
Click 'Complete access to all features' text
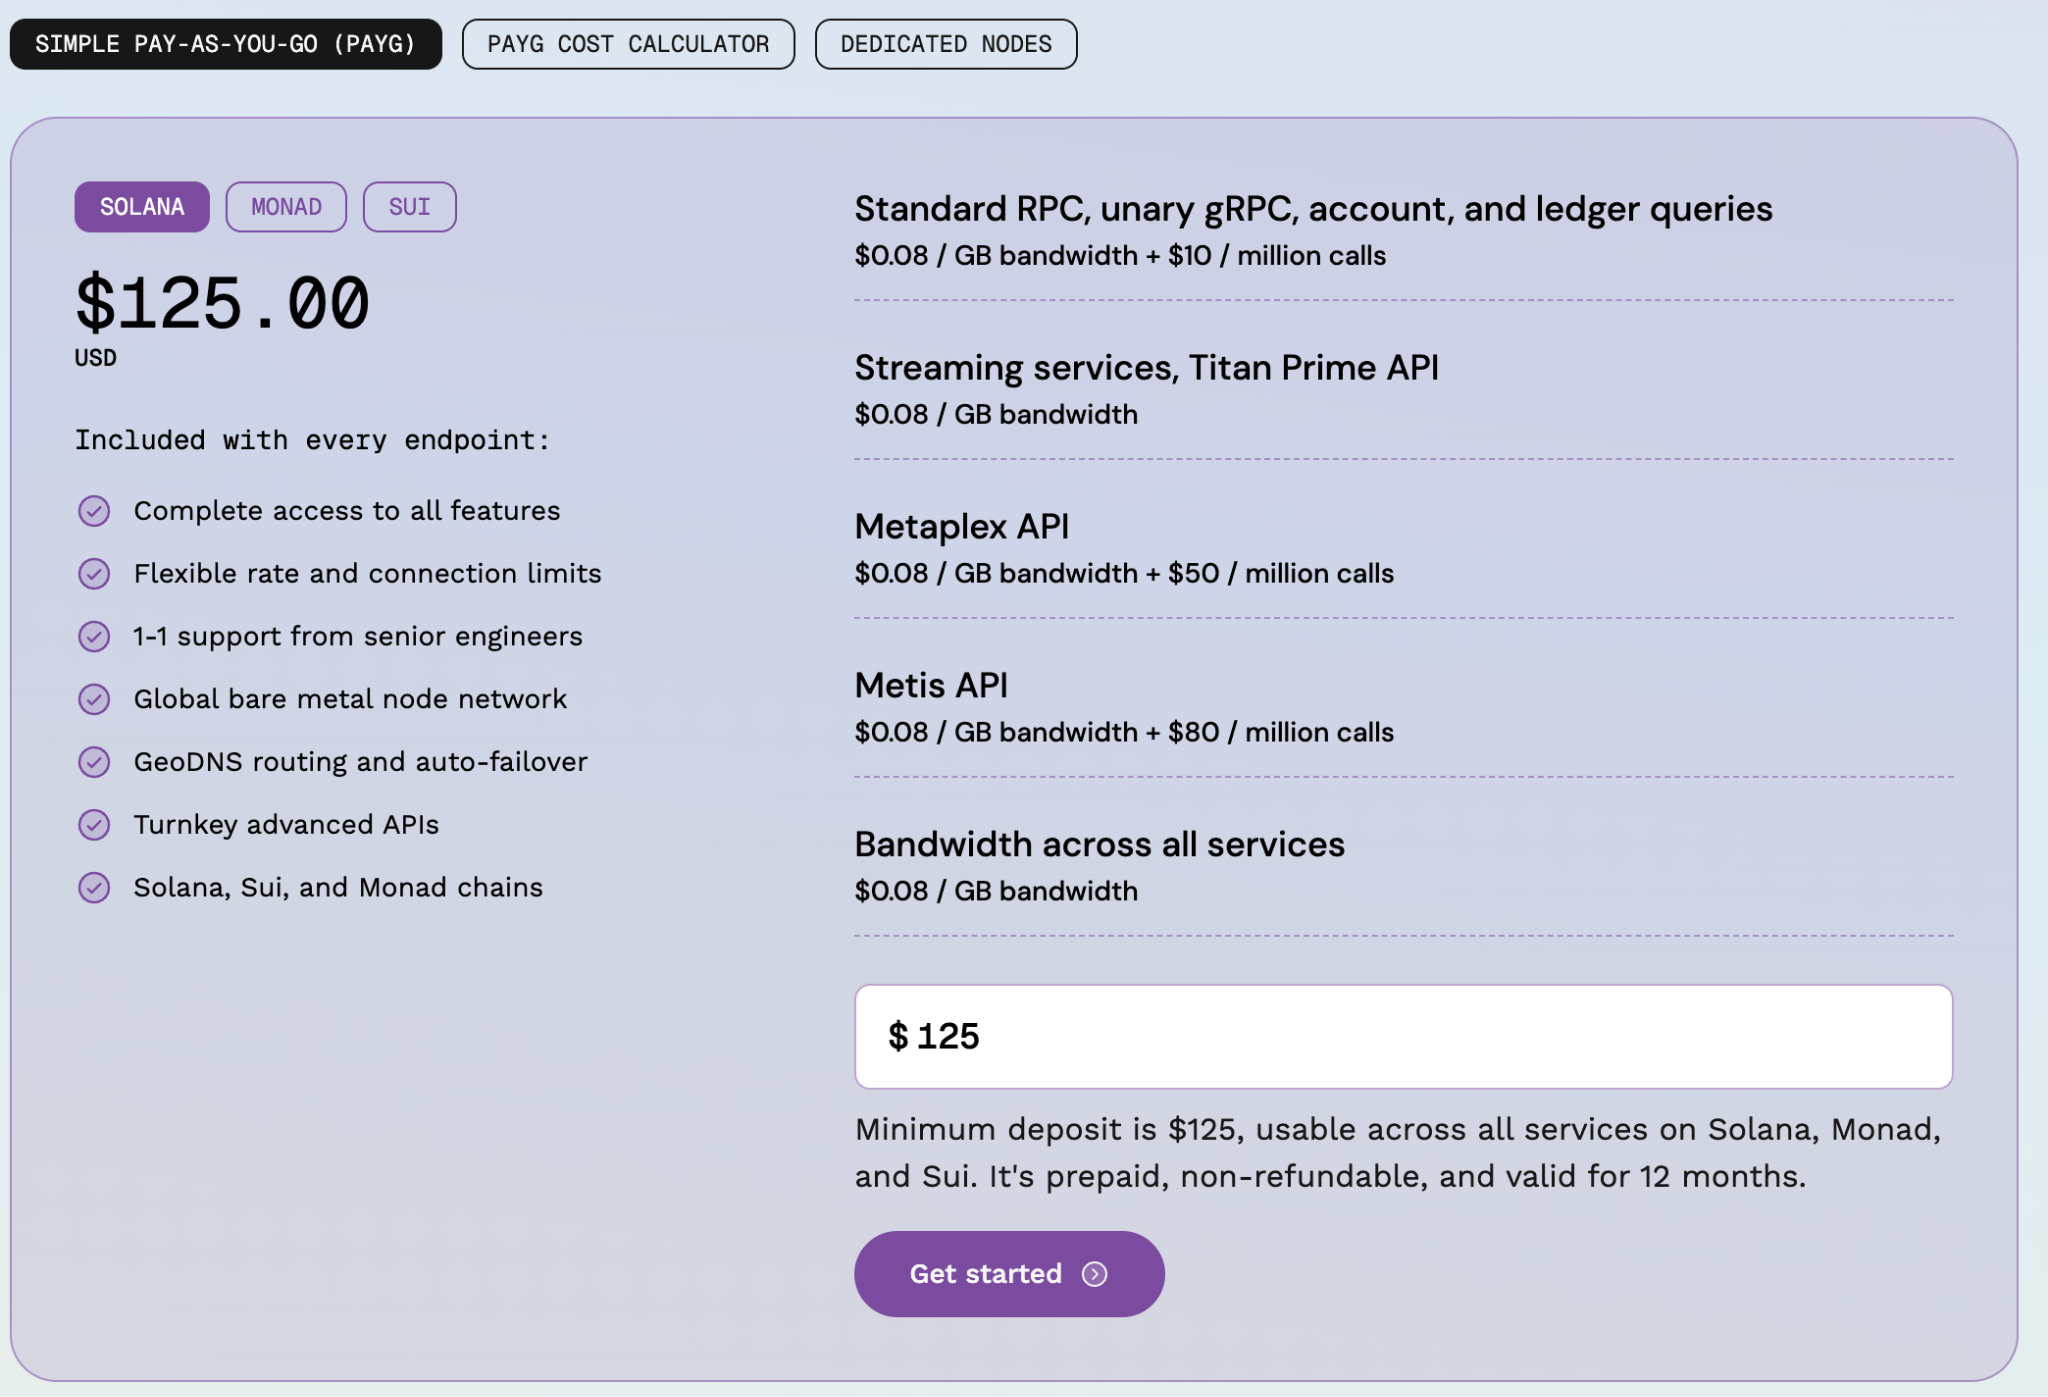(347, 511)
